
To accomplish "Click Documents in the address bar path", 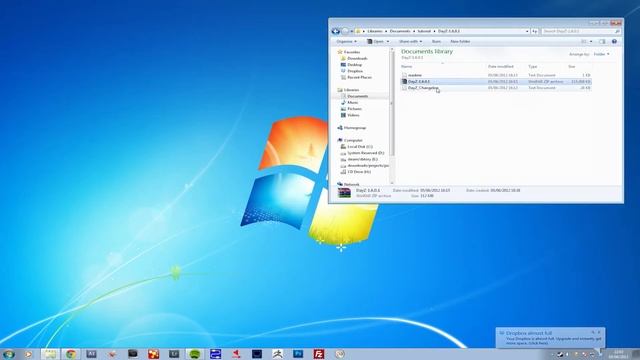I will 400,31.
